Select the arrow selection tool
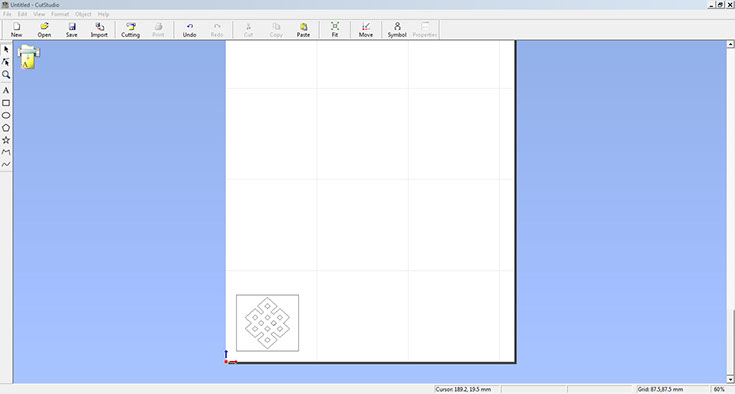The image size is (735, 394). (x=6, y=49)
